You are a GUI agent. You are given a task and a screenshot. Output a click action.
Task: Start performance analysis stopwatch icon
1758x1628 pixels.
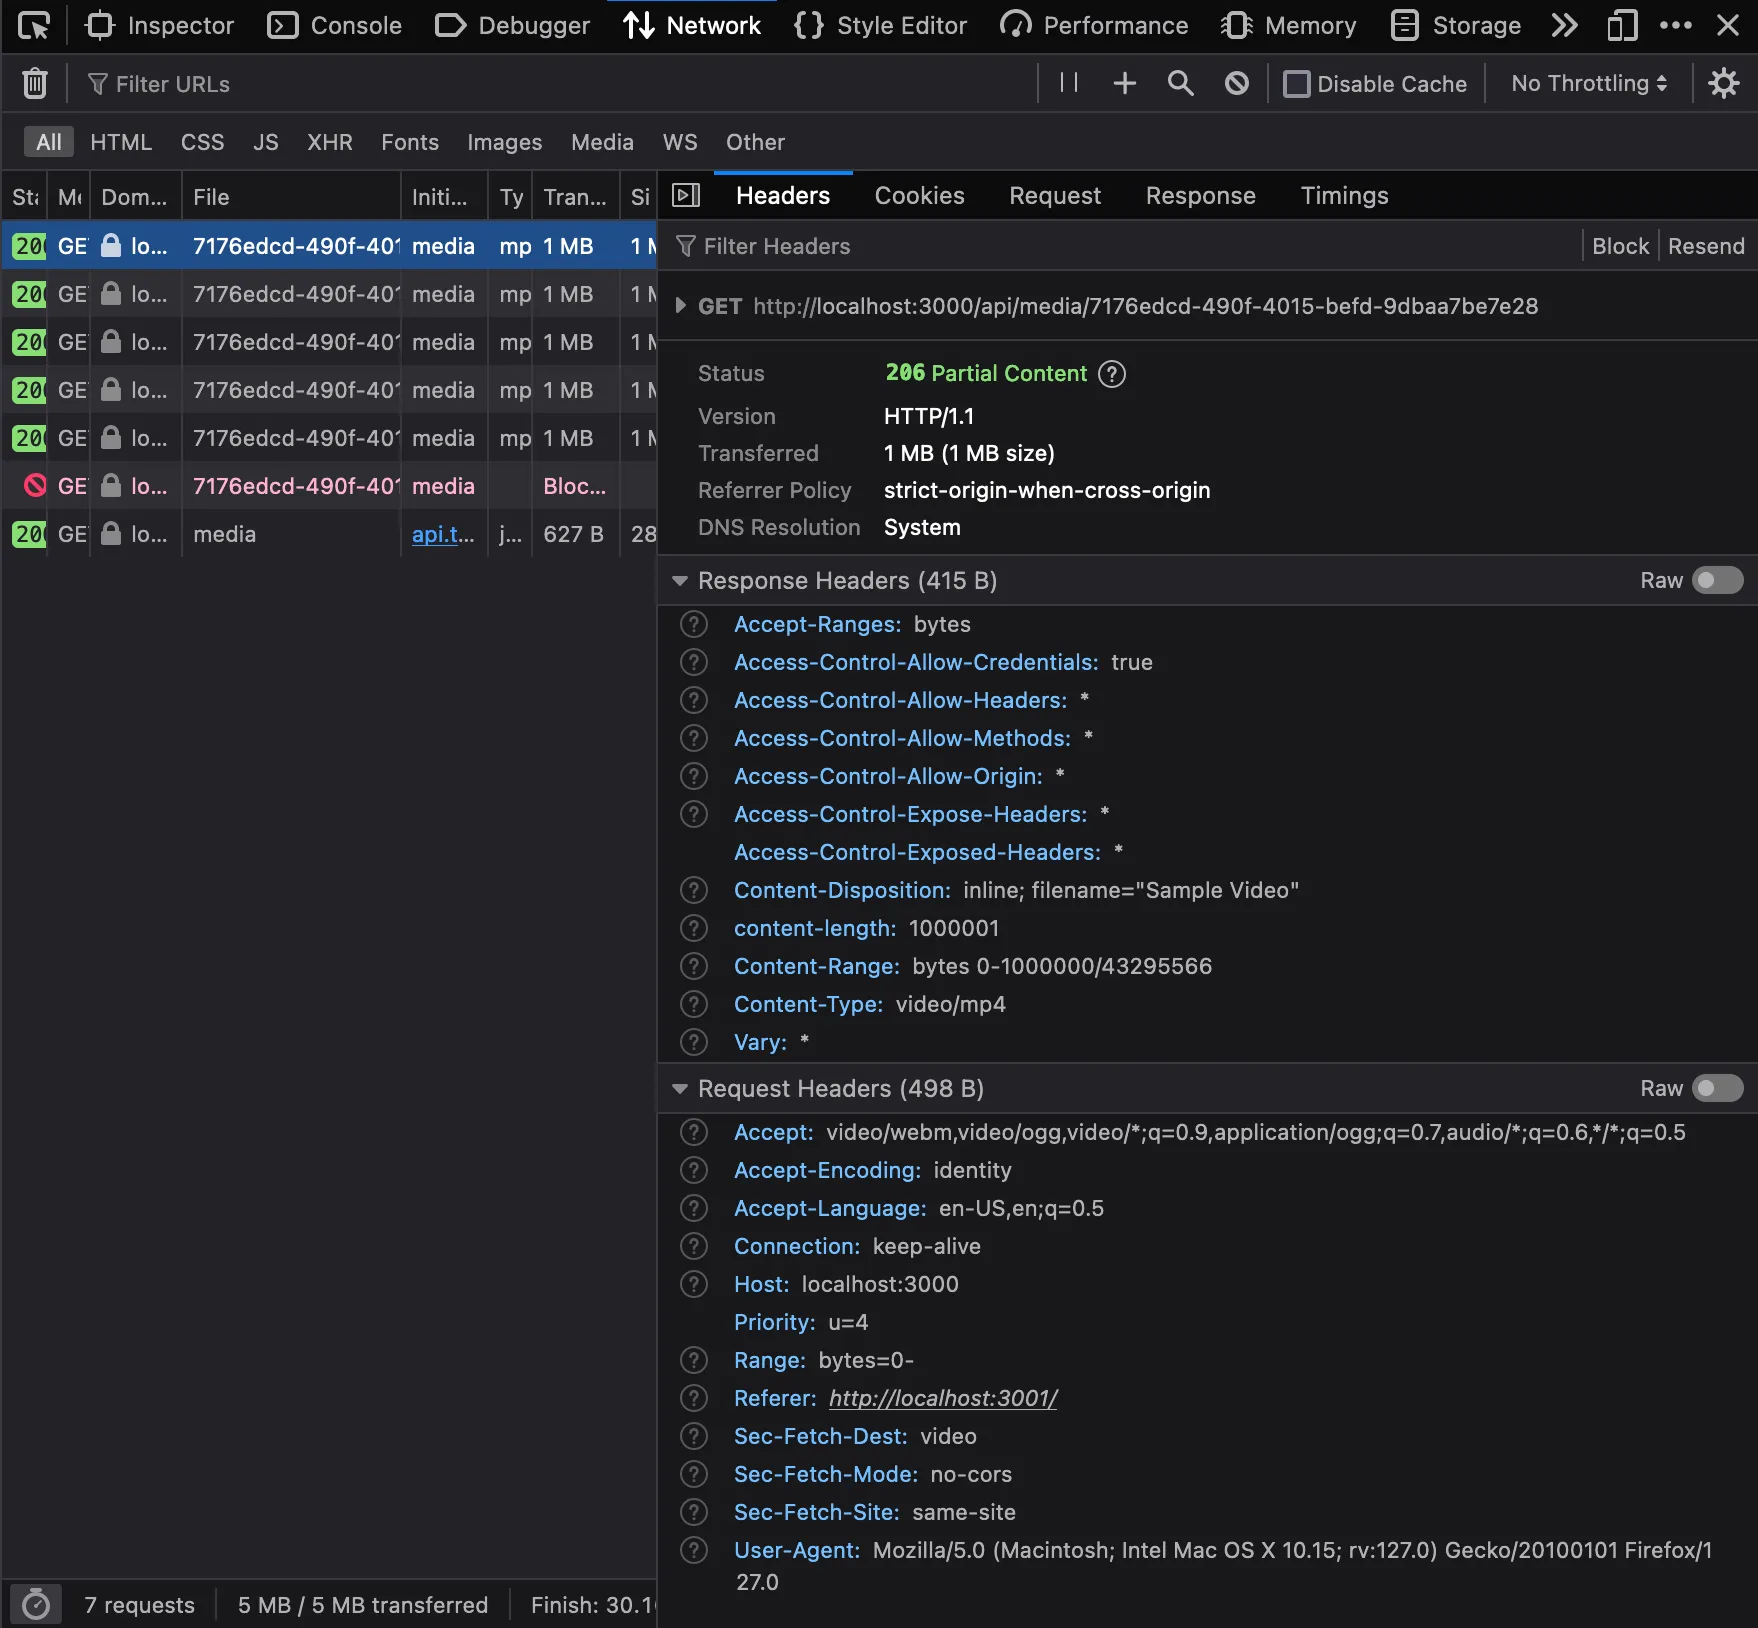point(36,1605)
